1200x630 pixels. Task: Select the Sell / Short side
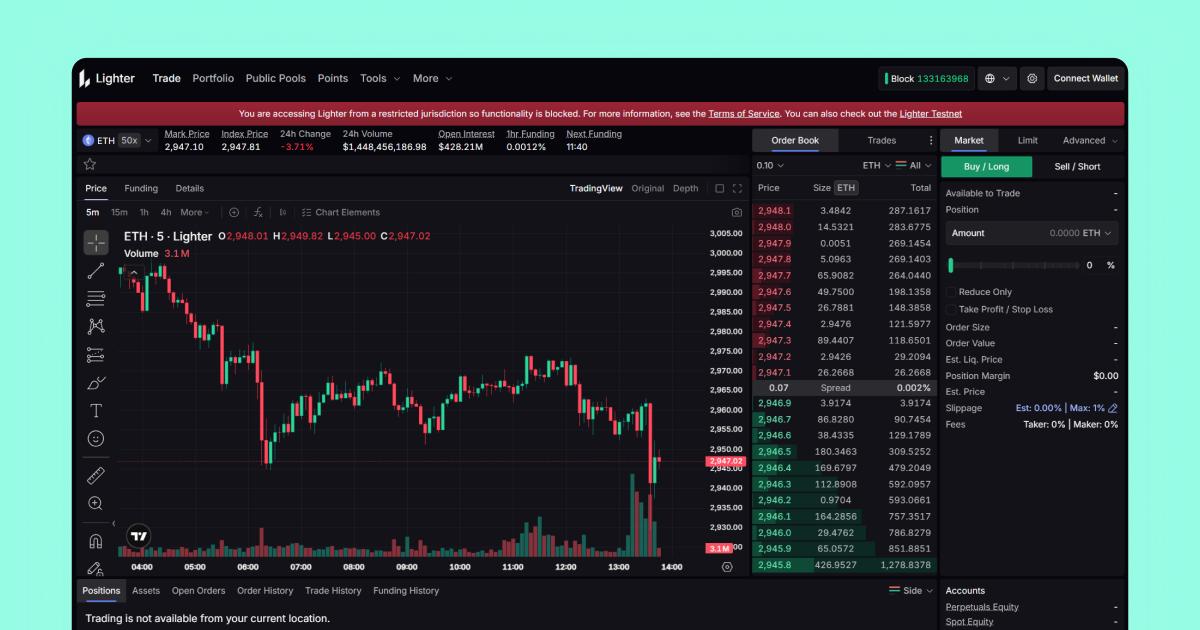[x=1077, y=166]
